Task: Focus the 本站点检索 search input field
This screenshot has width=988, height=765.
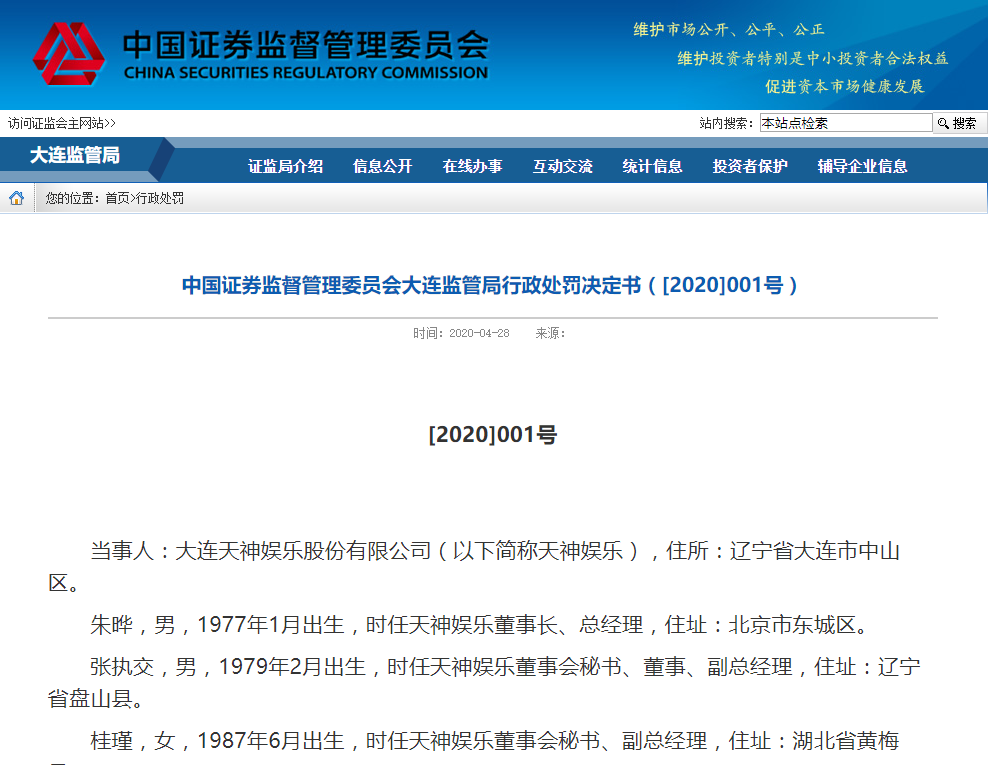Action: (x=846, y=123)
